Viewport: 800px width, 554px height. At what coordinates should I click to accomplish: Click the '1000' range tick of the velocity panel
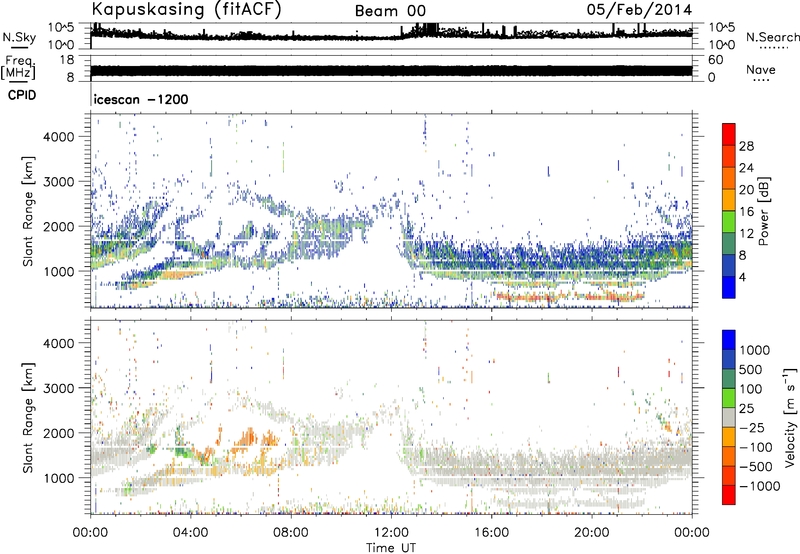point(59,478)
